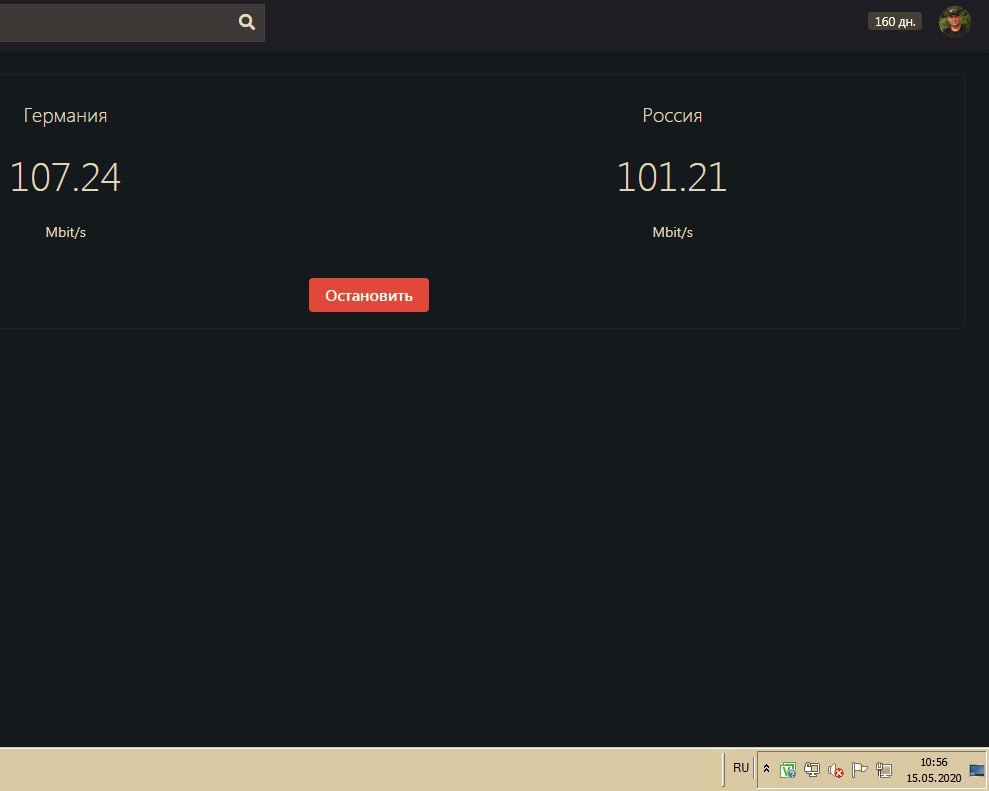Click the 107.24 speed value
Image resolution: width=989 pixels, height=791 pixels.
(x=65, y=177)
